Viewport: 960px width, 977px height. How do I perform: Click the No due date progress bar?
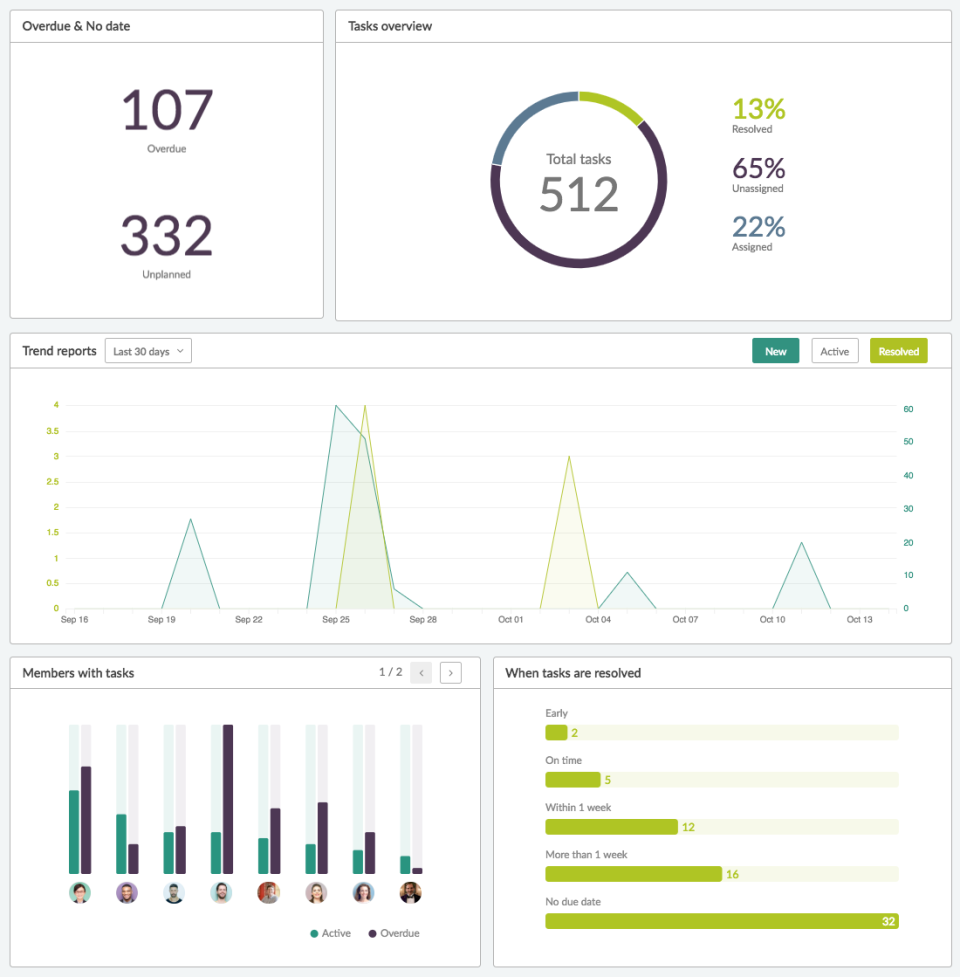pos(720,921)
